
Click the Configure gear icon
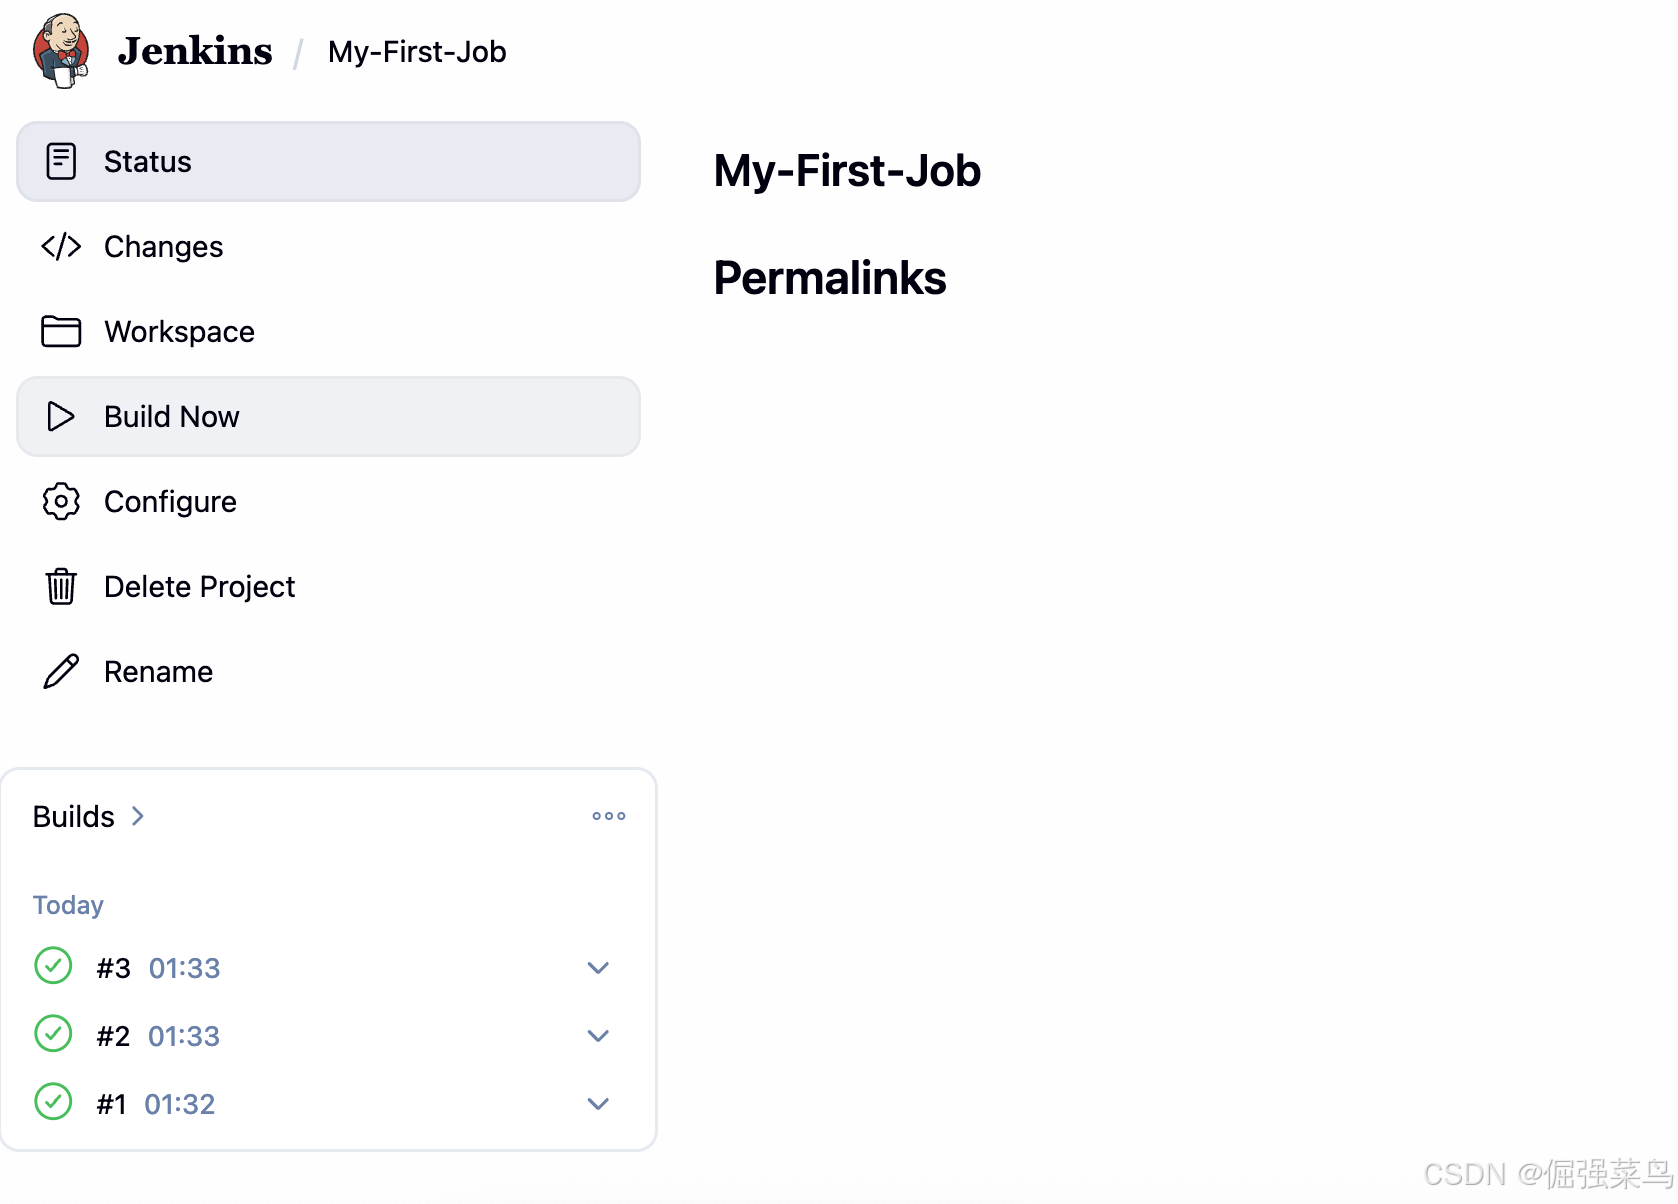(61, 501)
